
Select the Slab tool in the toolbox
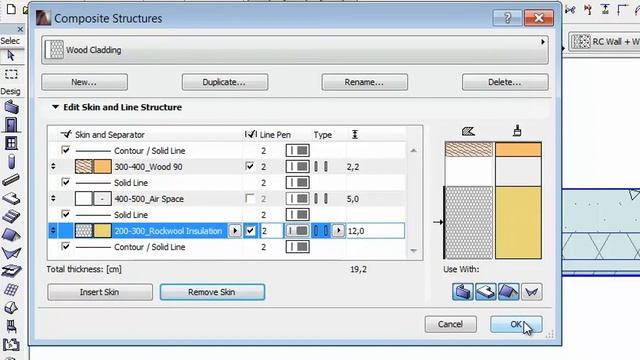pyautogui.click(x=11, y=198)
